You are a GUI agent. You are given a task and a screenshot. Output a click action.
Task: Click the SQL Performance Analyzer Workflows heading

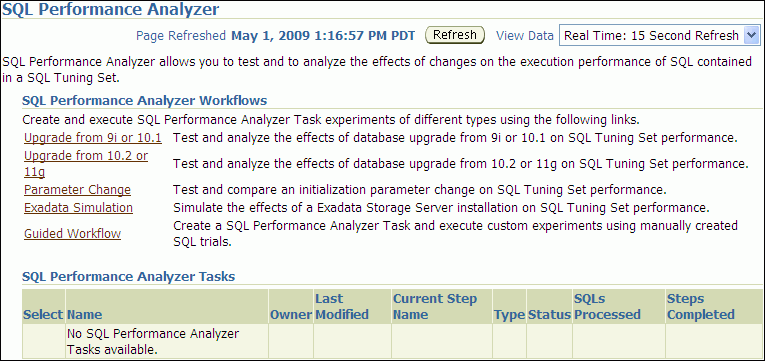point(144,100)
